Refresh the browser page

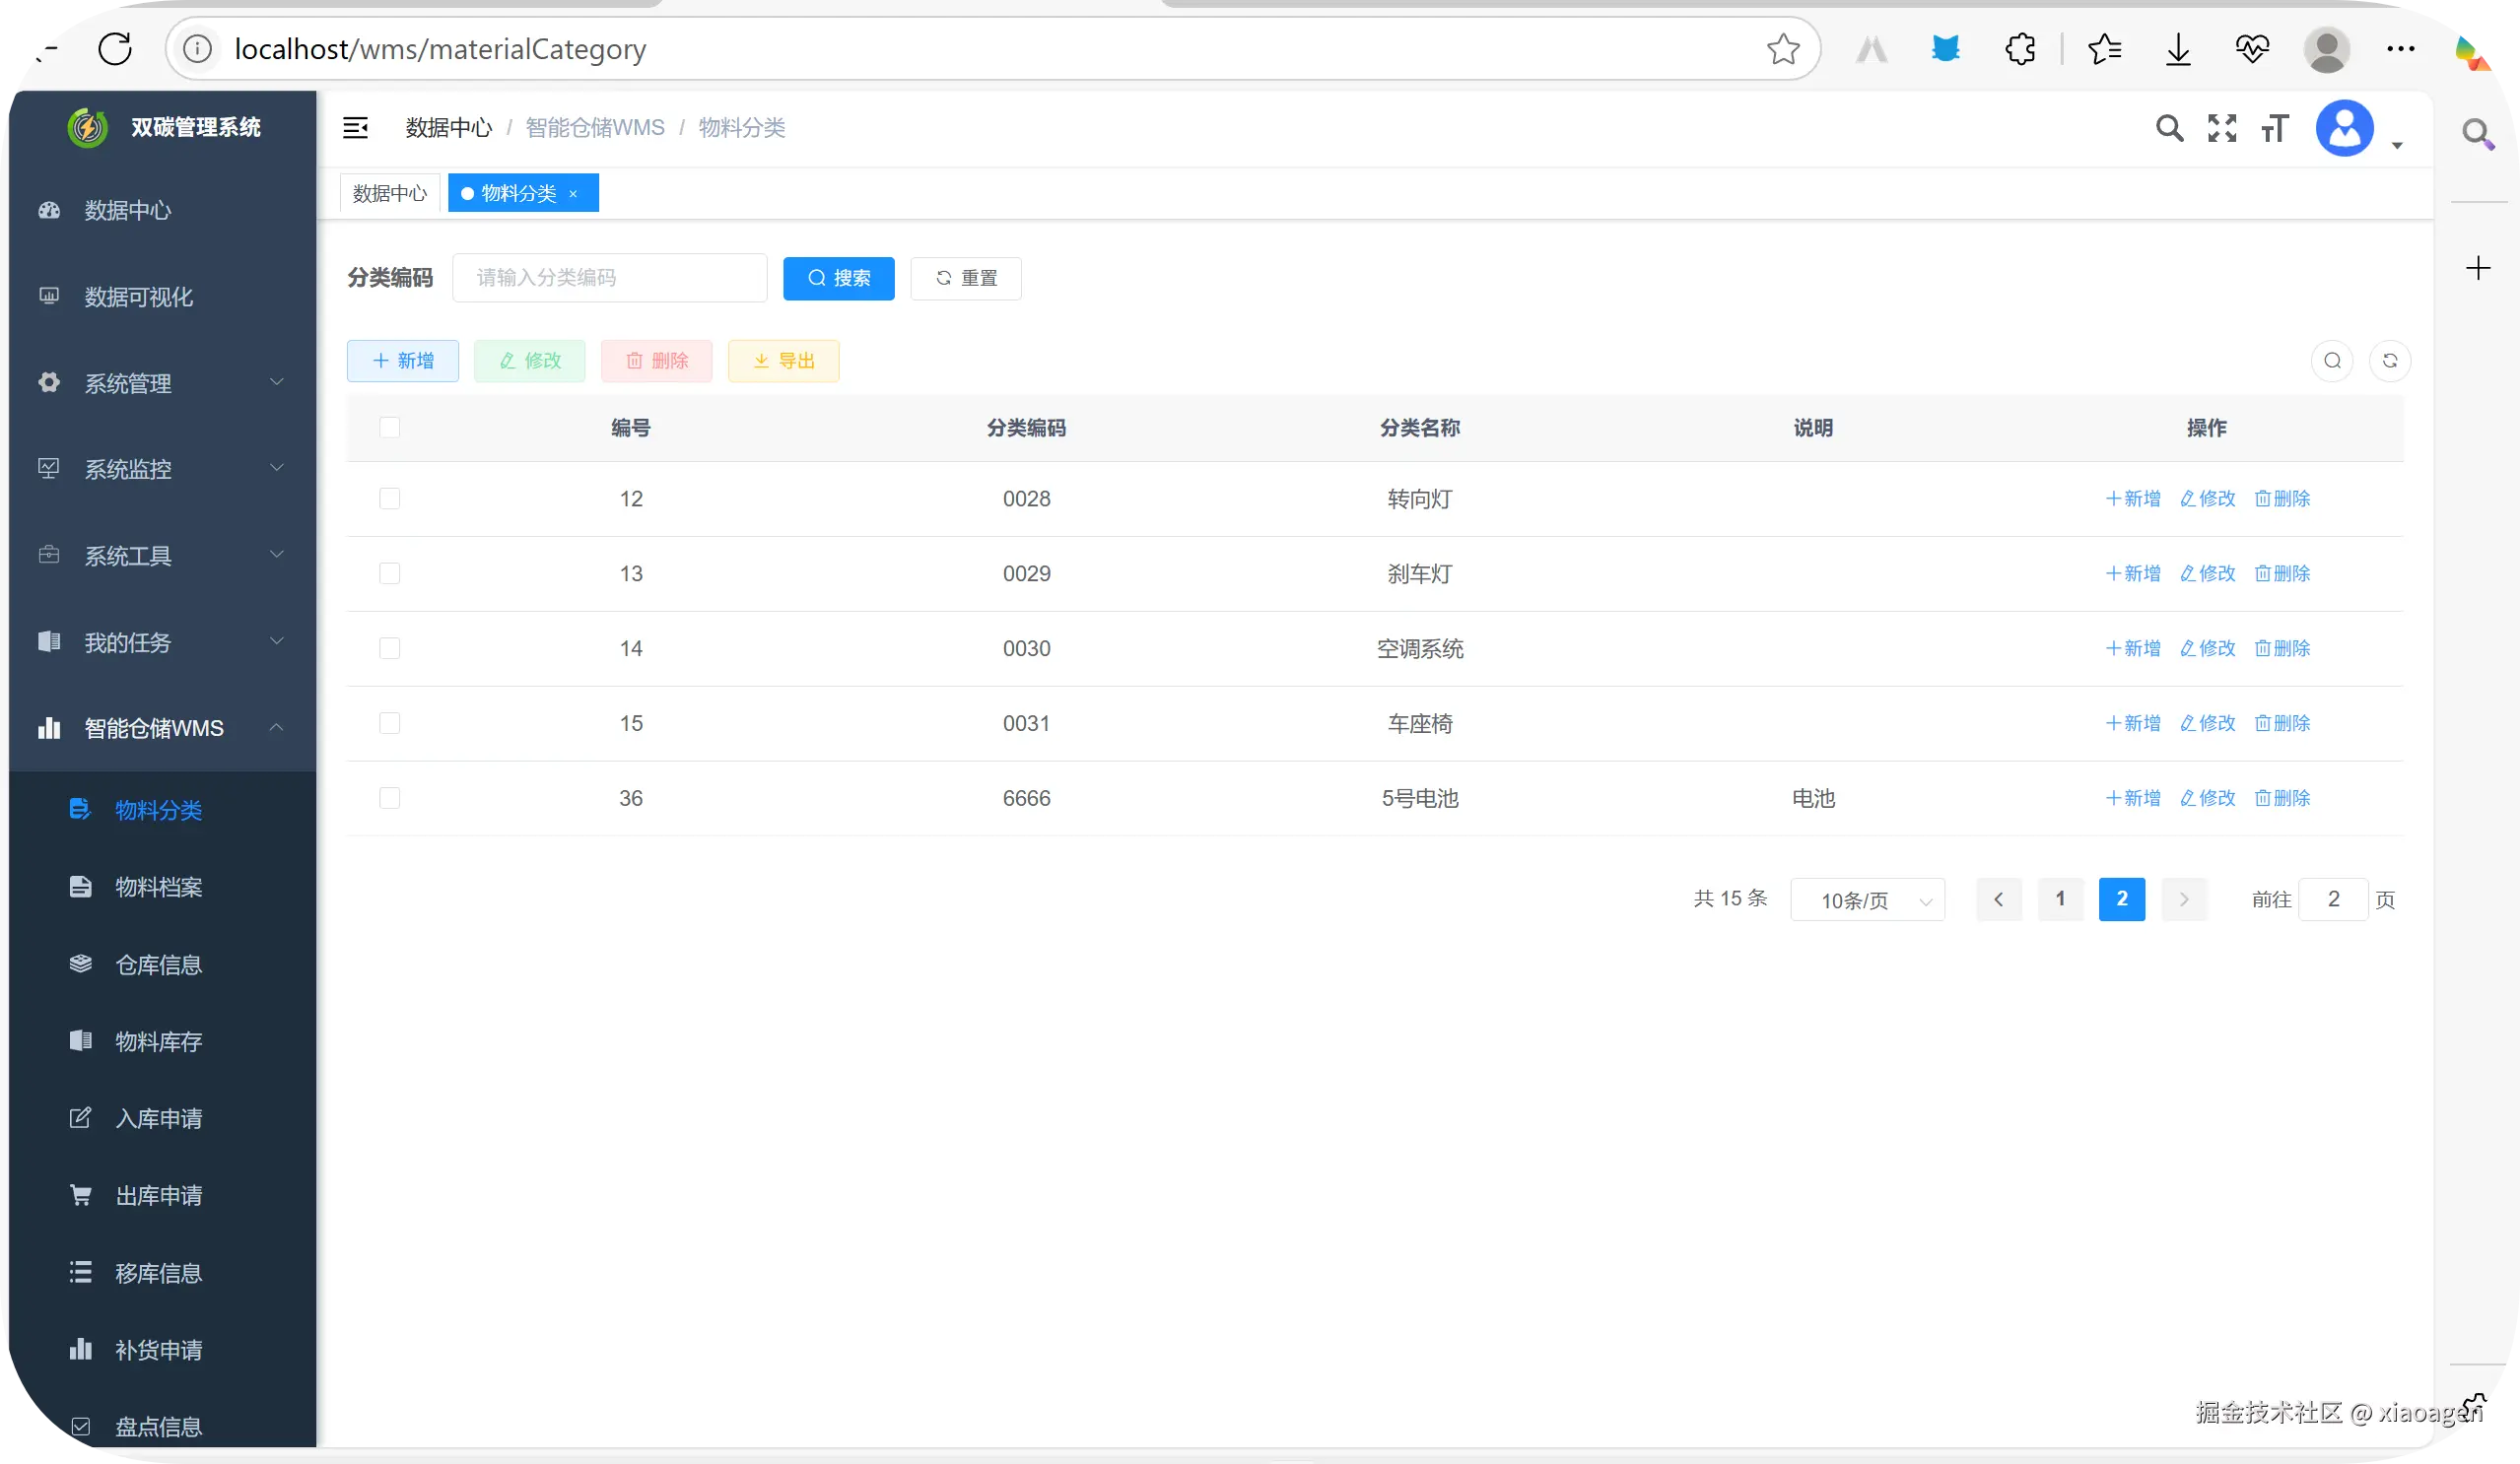(115, 49)
